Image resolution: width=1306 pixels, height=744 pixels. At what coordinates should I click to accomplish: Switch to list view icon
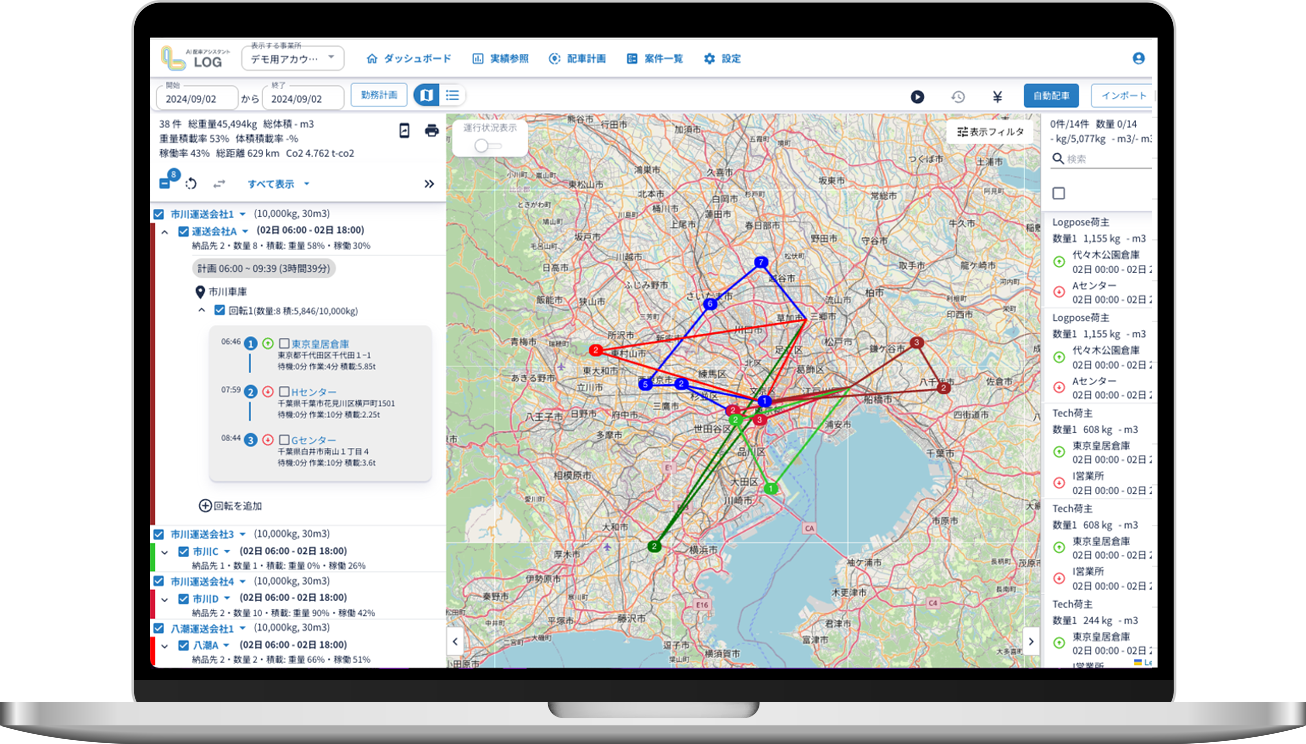(x=452, y=95)
